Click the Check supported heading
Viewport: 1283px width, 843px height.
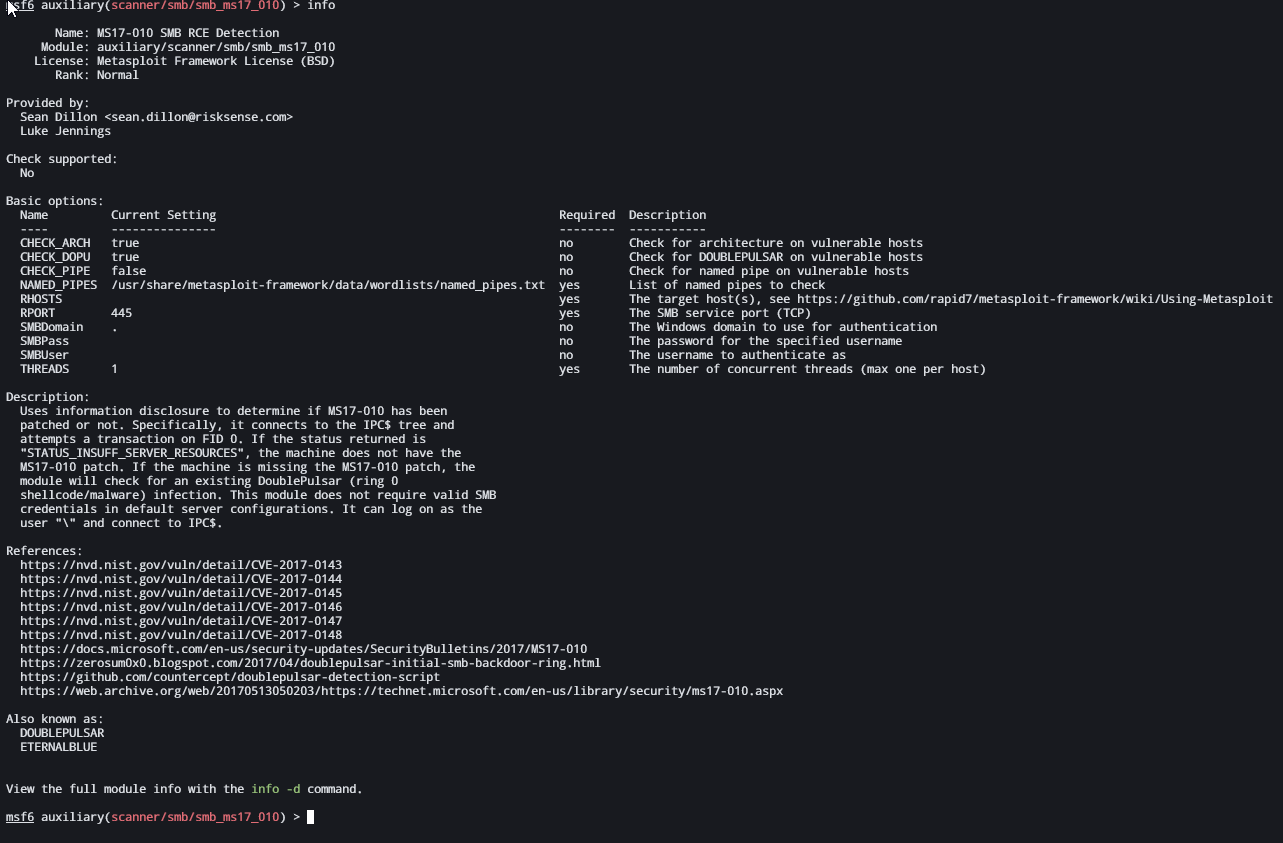click(x=62, y=159)
